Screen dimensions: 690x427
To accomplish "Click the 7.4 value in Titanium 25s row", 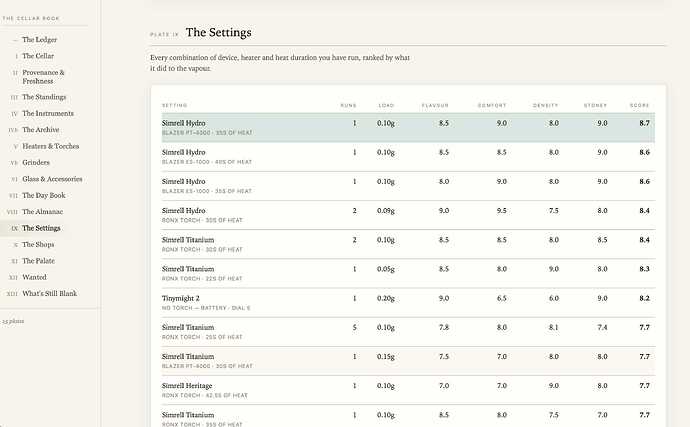I will coord(602,327).
